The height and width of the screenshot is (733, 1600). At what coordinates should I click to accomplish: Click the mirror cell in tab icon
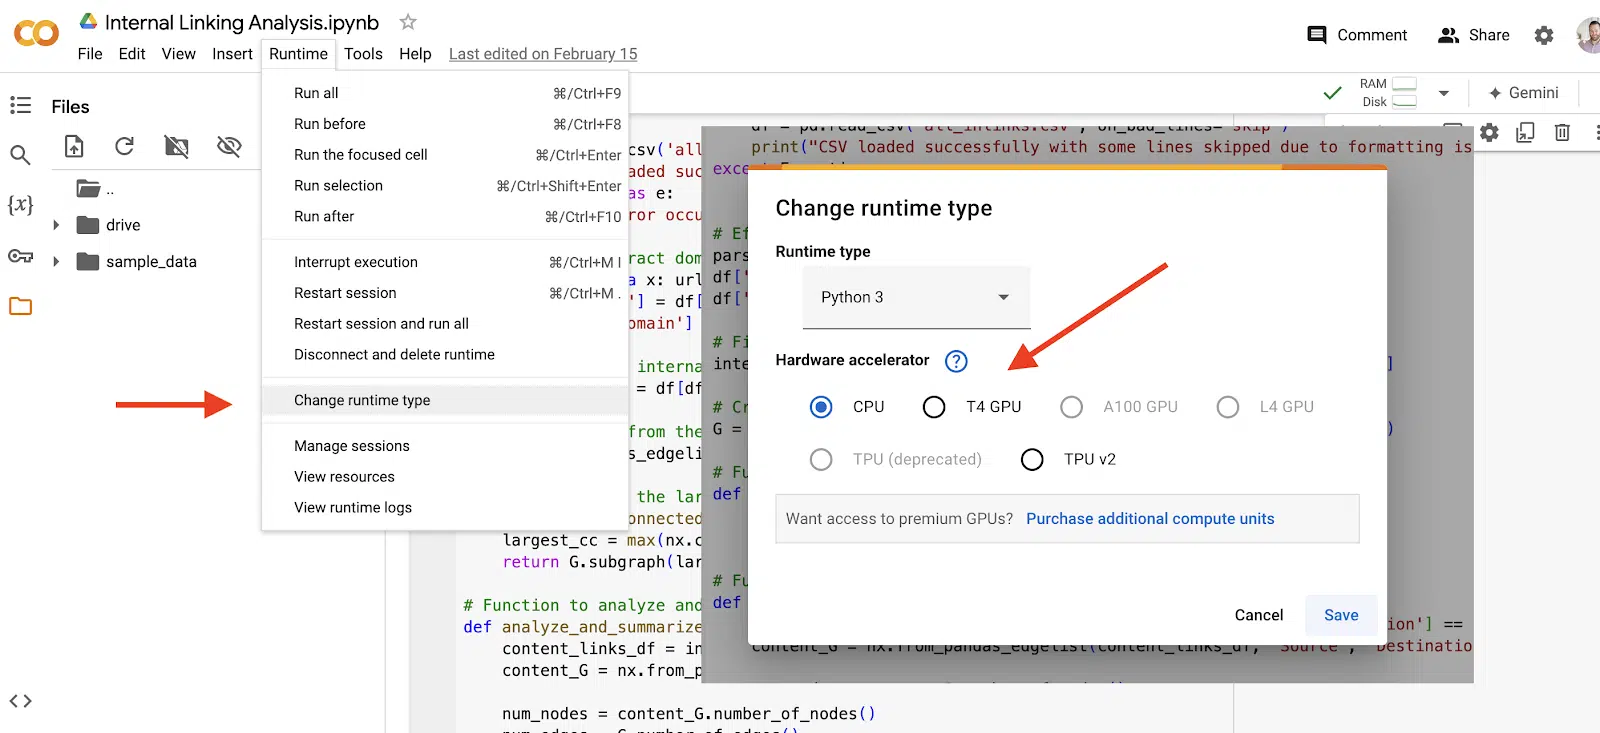pos(1525,132)
